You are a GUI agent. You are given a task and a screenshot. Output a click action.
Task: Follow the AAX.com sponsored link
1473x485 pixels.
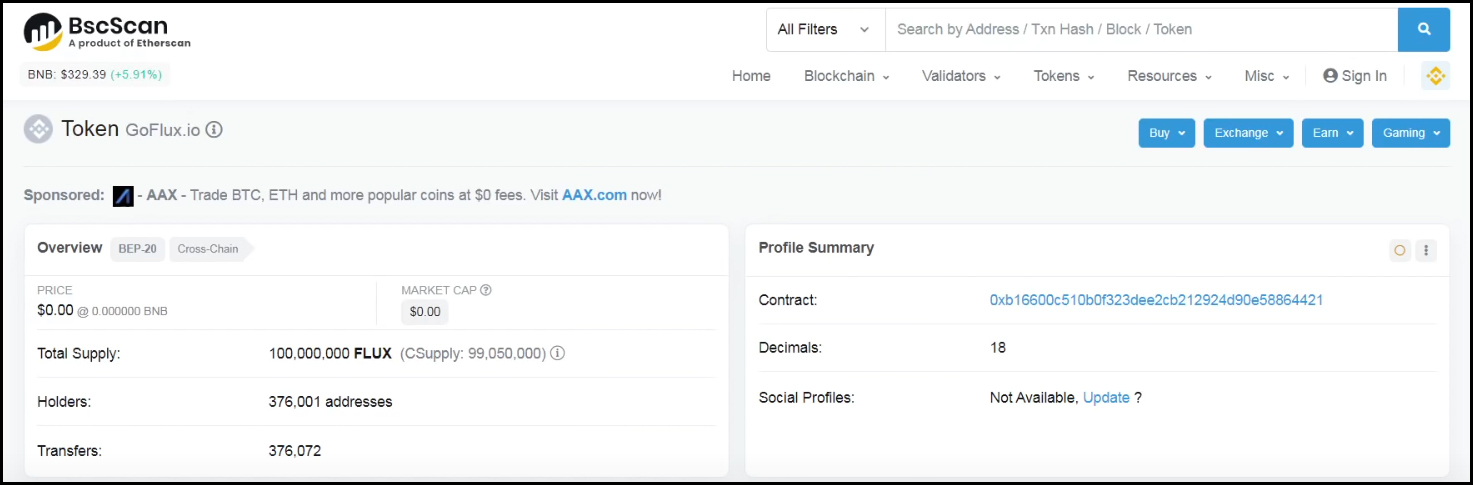(x=594, y=195)
